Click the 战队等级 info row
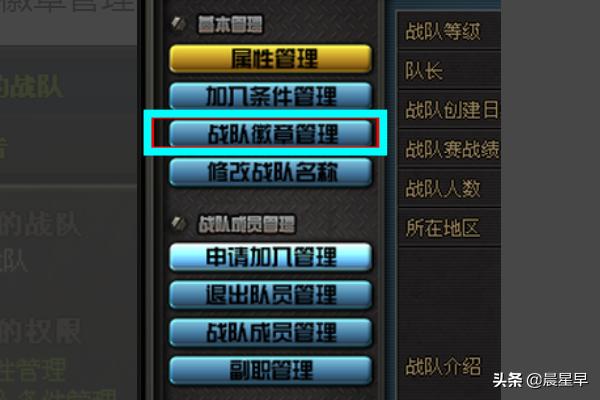The width and height of the screenshot is (600, 400). 449,31
